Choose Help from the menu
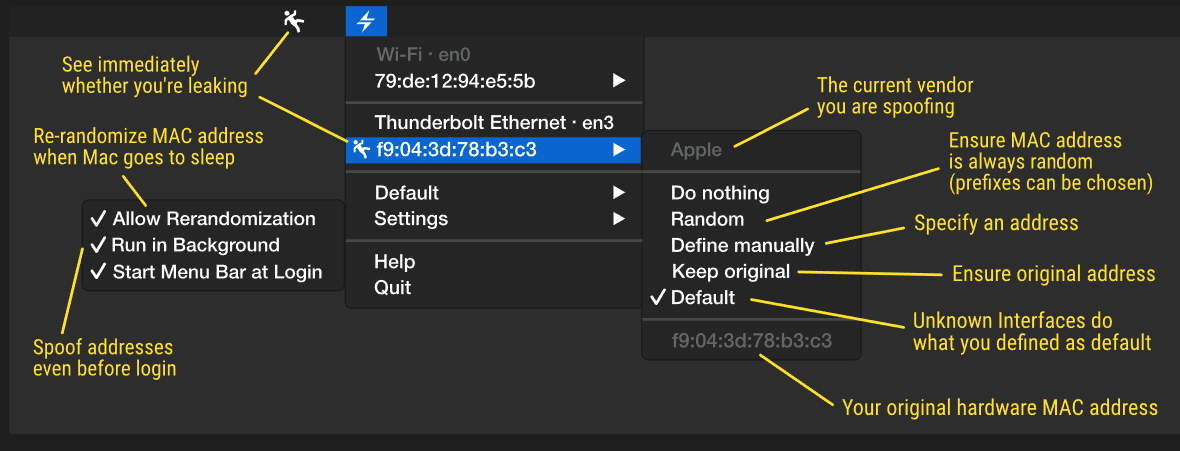1180x451 pixels. pos(395,262)
